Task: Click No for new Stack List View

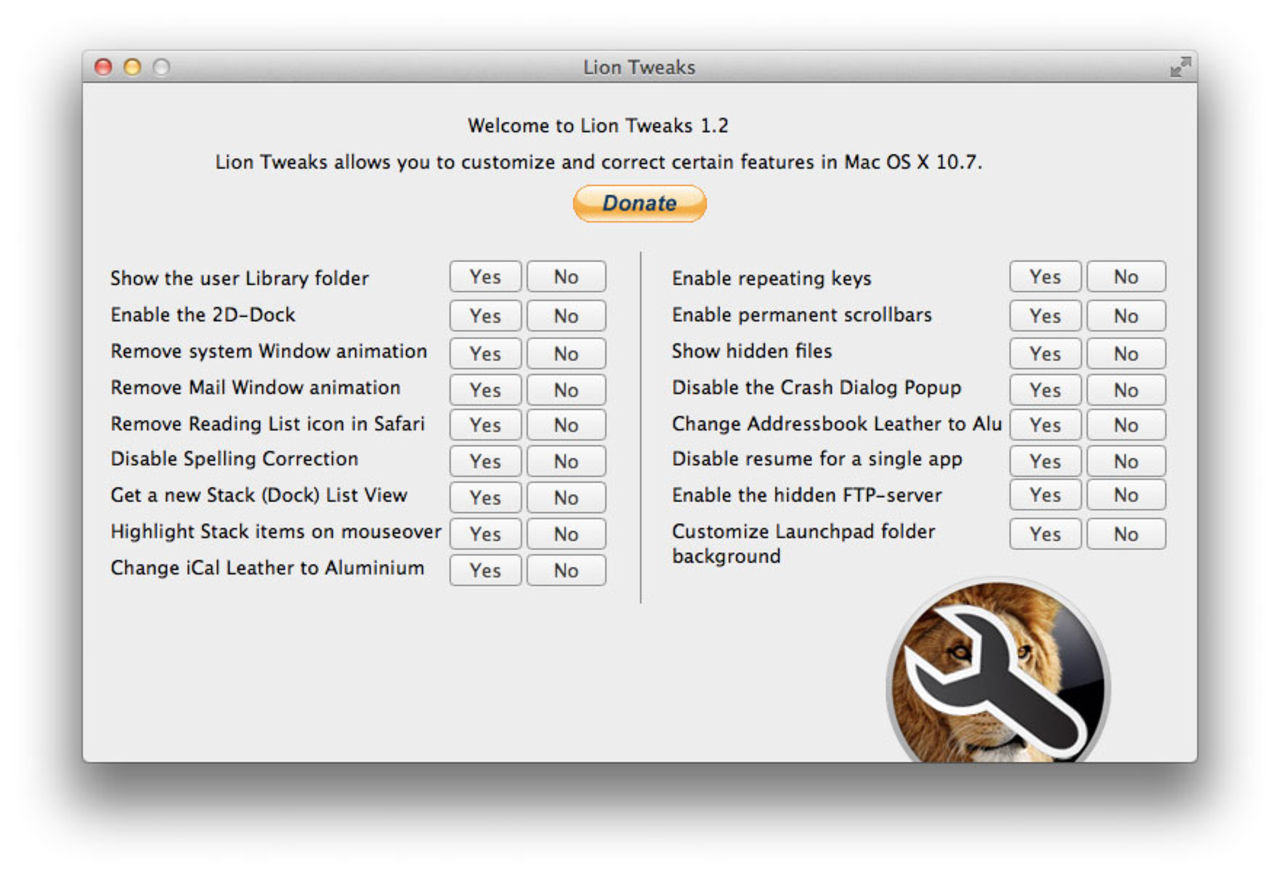Action: (x=566, y=497)
